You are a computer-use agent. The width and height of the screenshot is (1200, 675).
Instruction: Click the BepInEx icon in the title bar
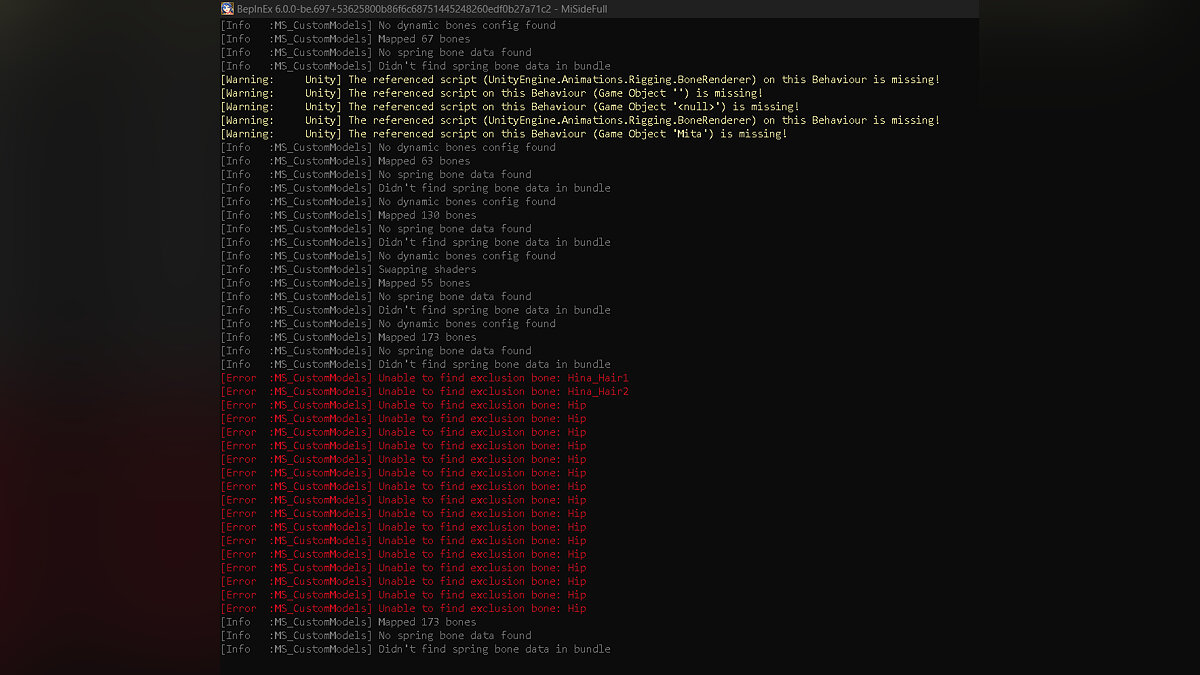[x=227, y=9]
